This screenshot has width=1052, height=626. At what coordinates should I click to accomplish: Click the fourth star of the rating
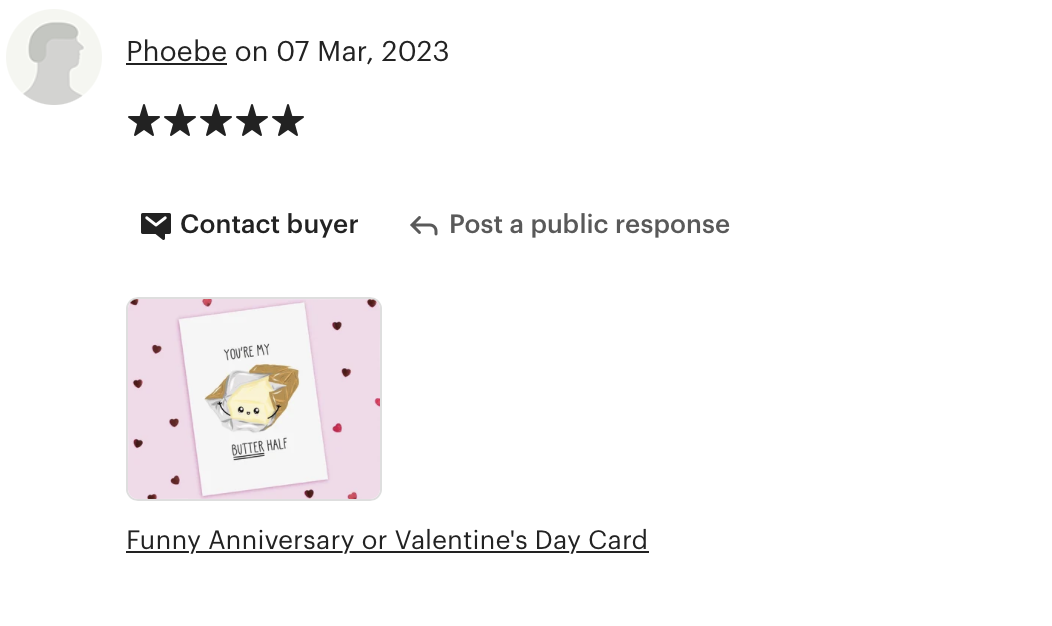pyautogui.click(x=252, y=121)
